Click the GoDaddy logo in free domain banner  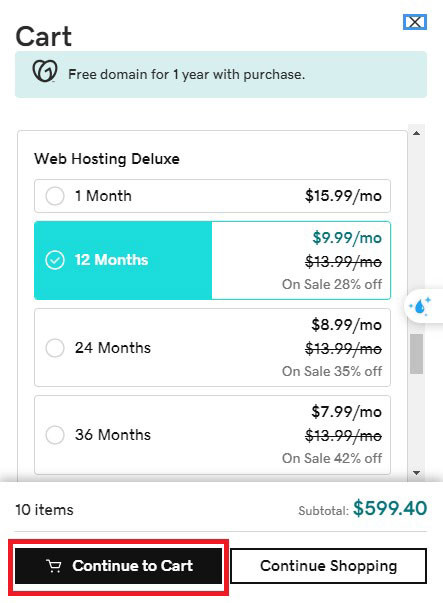click(45, 71)
